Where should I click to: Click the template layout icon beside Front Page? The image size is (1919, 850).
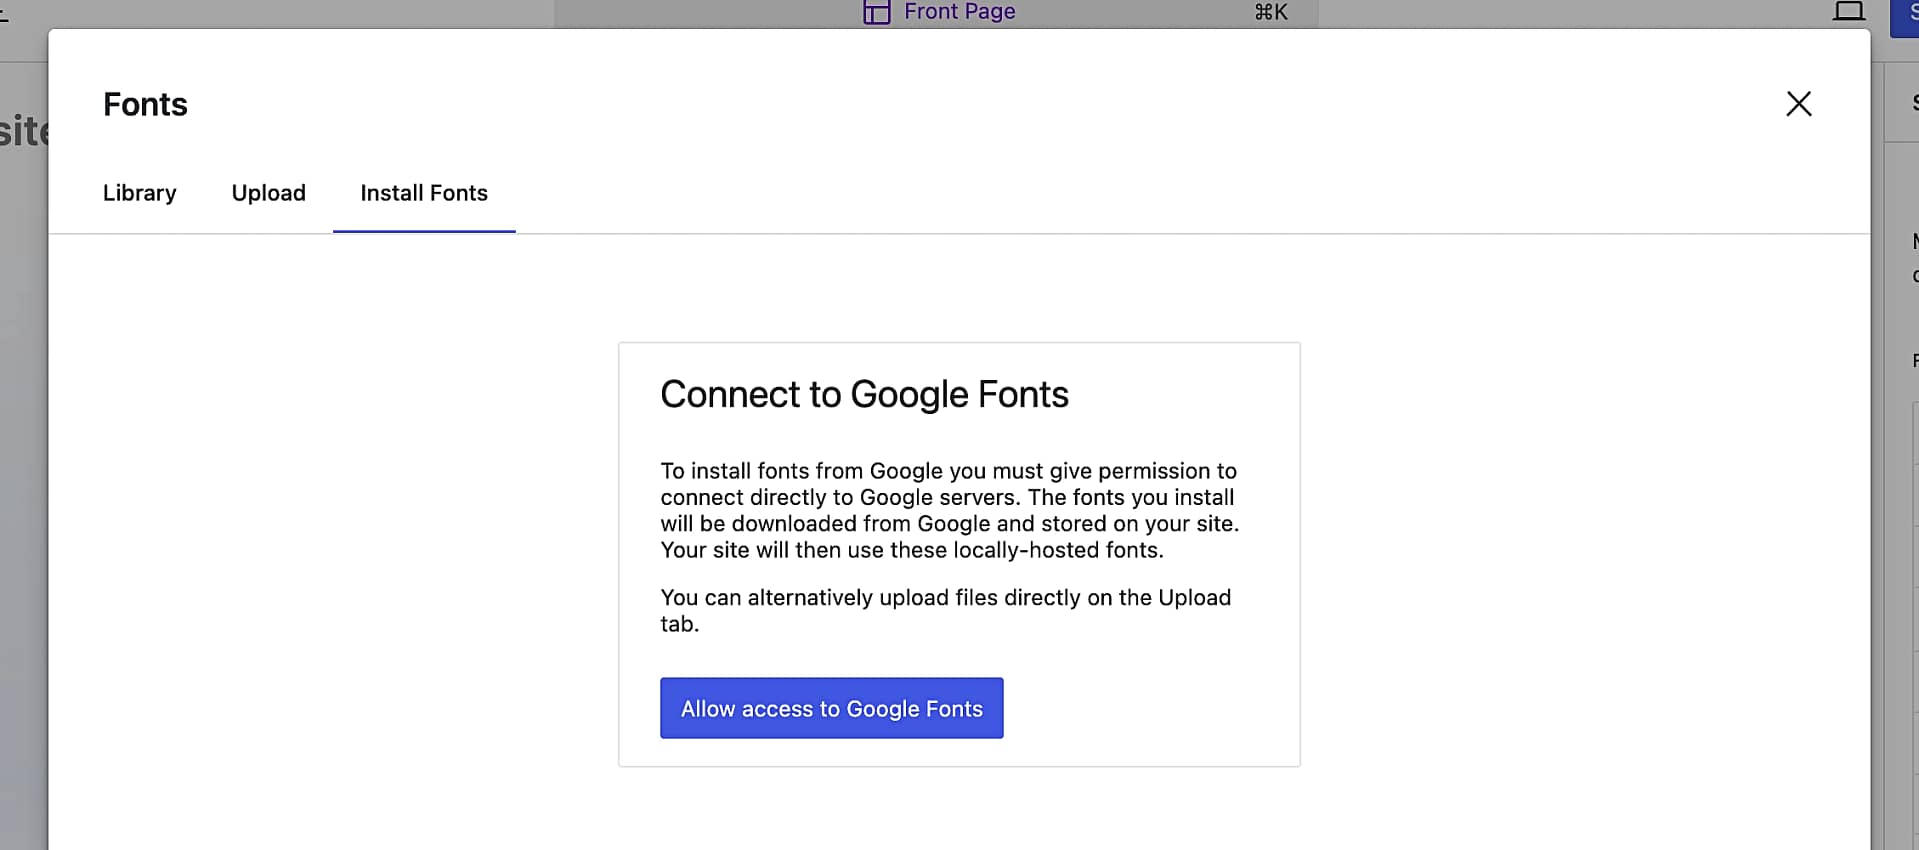point(876,12)
